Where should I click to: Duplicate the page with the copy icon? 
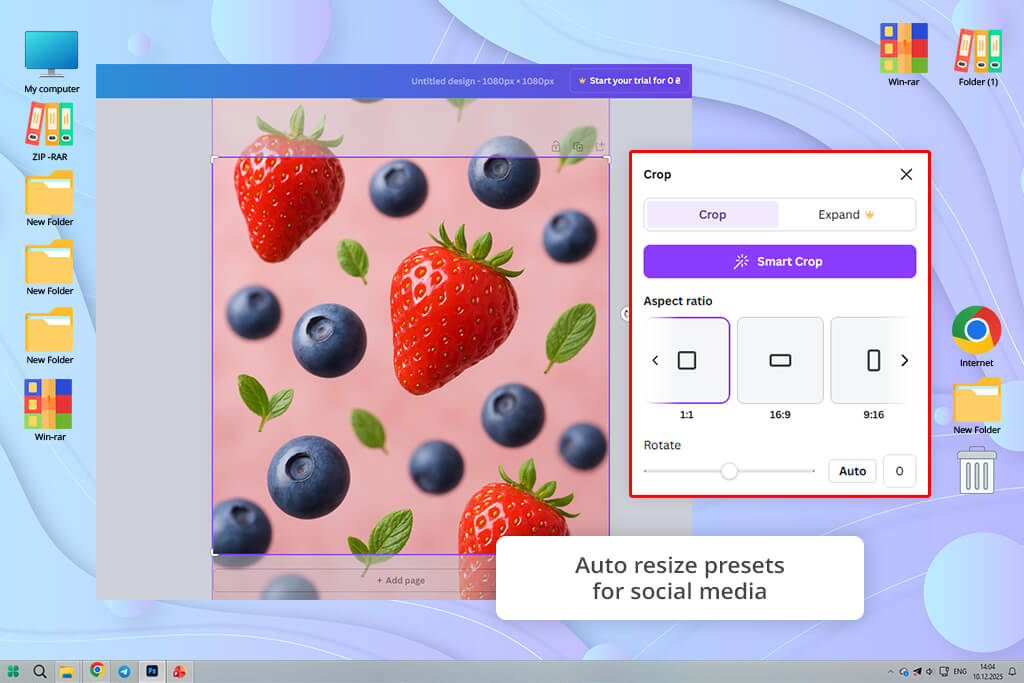click(578, 146)
